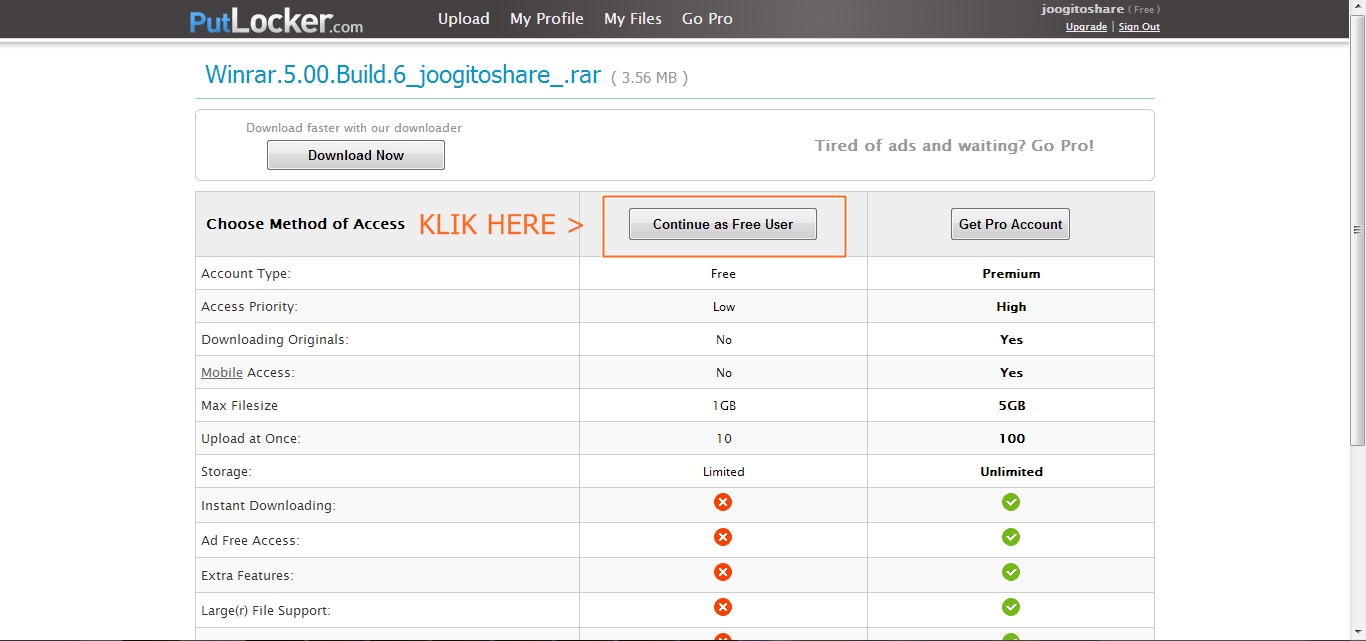
Task: Click green check icon in Large(r) File Support row
Action: coord(1011,607)
